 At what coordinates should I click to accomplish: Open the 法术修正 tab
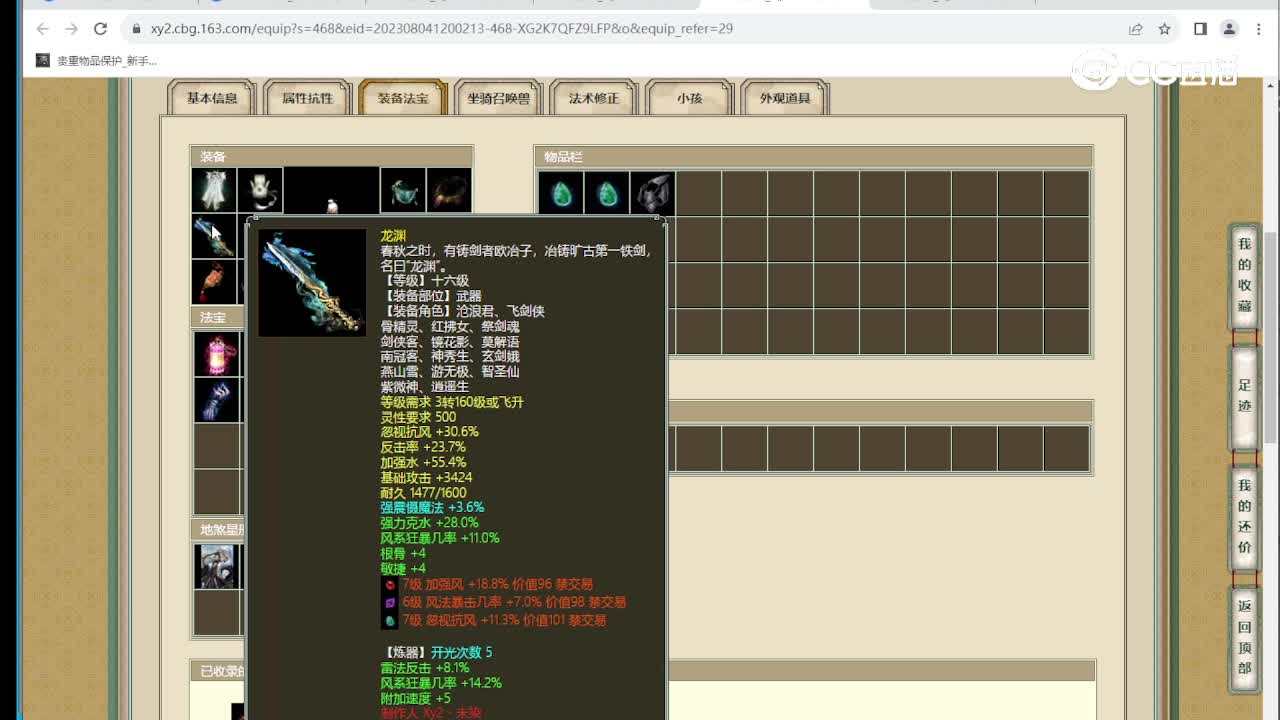click(x=594, y=98)
